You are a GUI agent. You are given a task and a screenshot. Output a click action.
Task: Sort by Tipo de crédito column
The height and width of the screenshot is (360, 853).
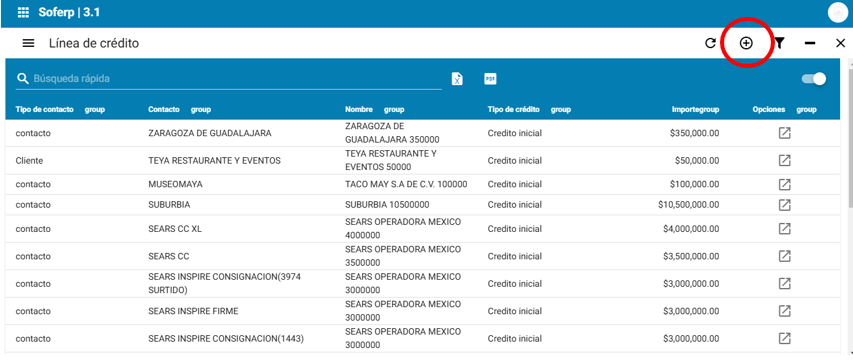click(514, 110)
